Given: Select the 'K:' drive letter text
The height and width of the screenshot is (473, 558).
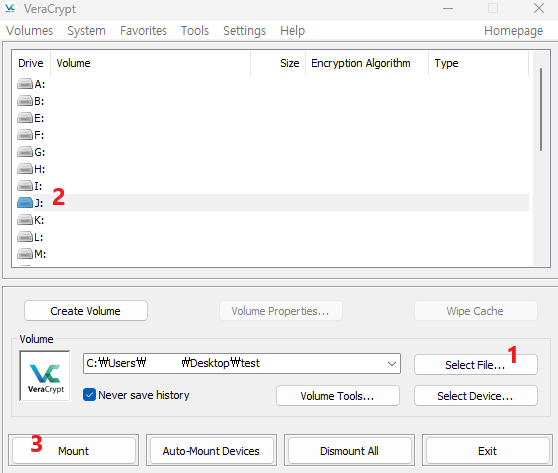Looking at the screenshot, I should [39, 220].
